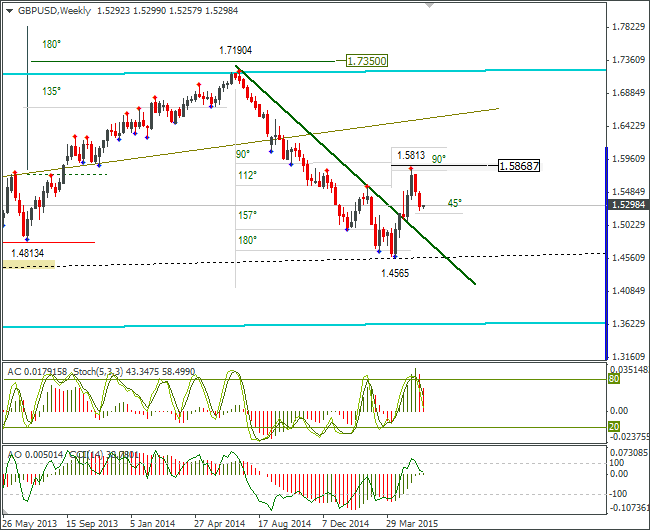
Task: Select the red horizontal line above 1.48134
Action: point(49,242)
